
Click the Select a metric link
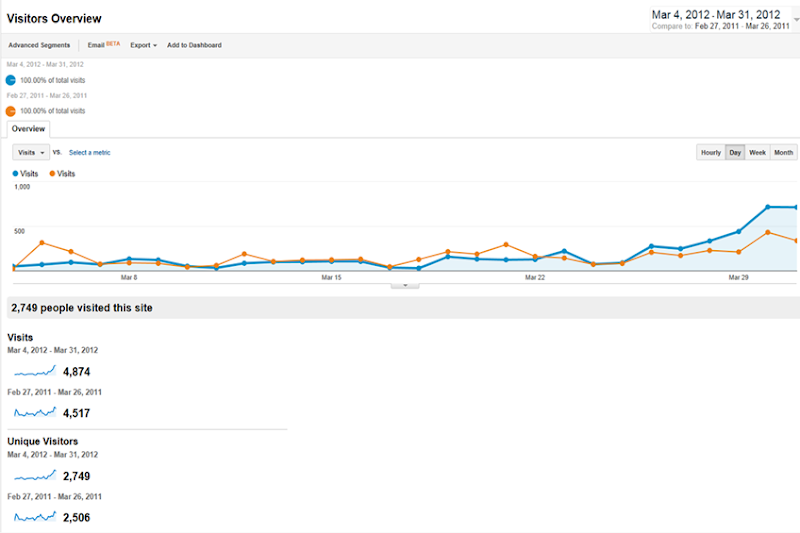coord(89,152)
